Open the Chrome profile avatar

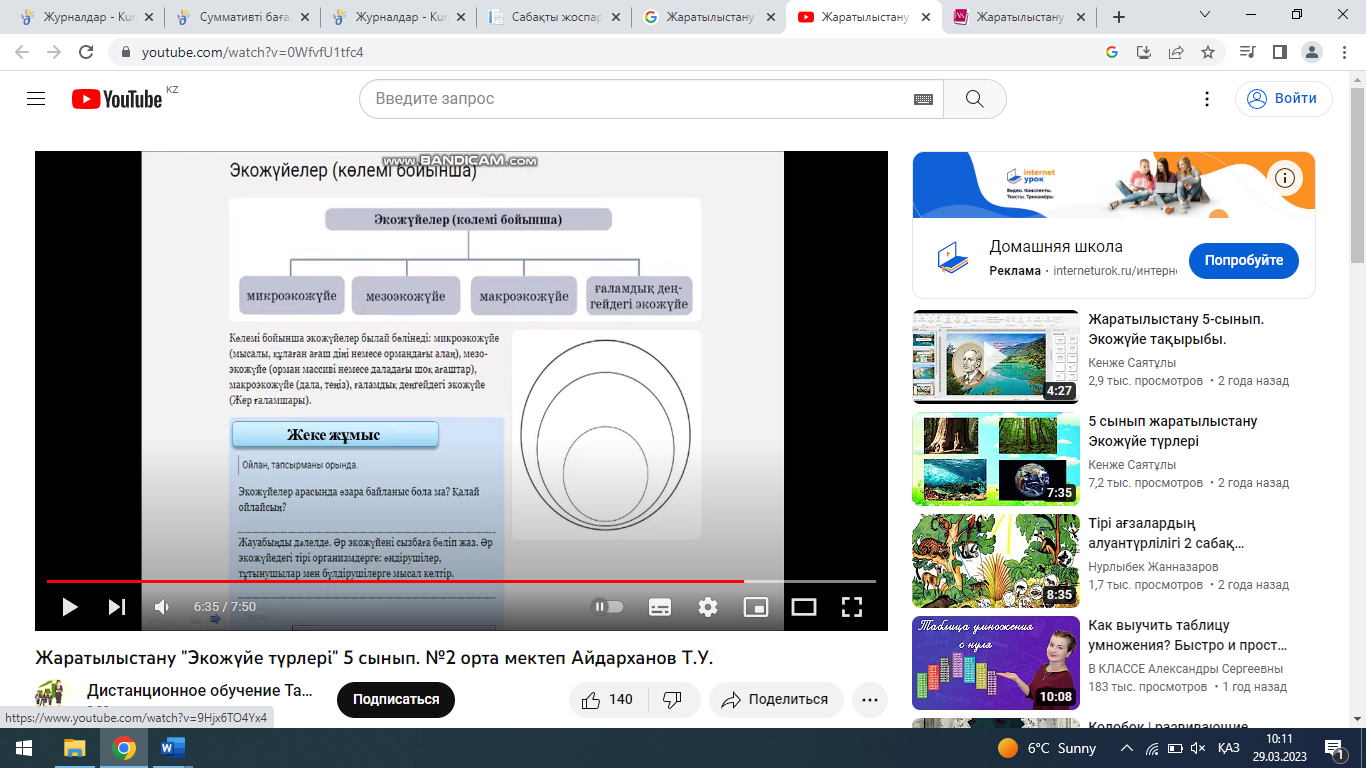(1311, 52)
